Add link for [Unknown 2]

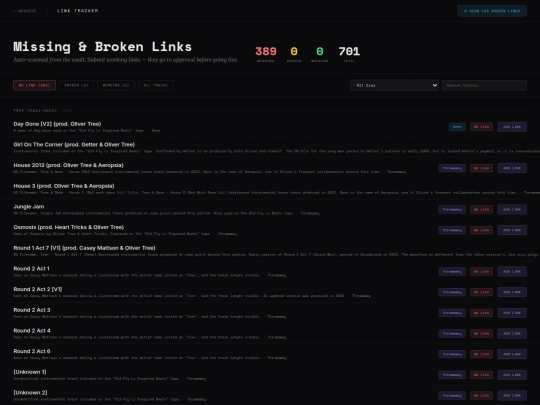512,395
